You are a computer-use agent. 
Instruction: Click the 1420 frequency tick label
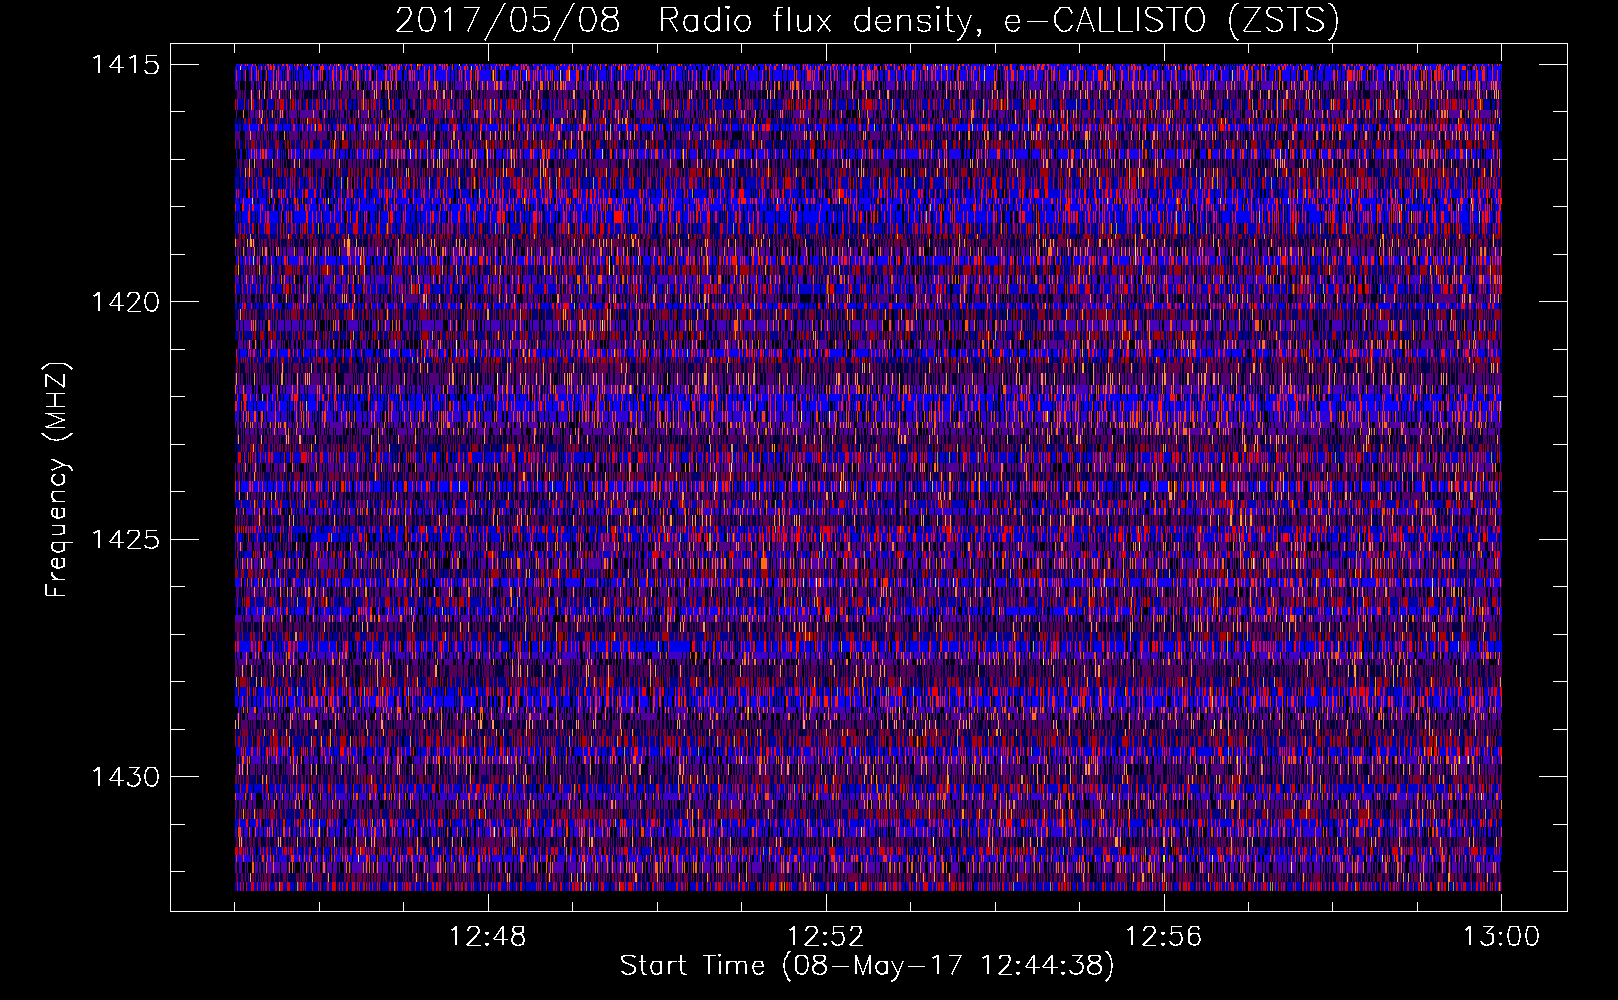pyautogui.click(x=125, y=302)
